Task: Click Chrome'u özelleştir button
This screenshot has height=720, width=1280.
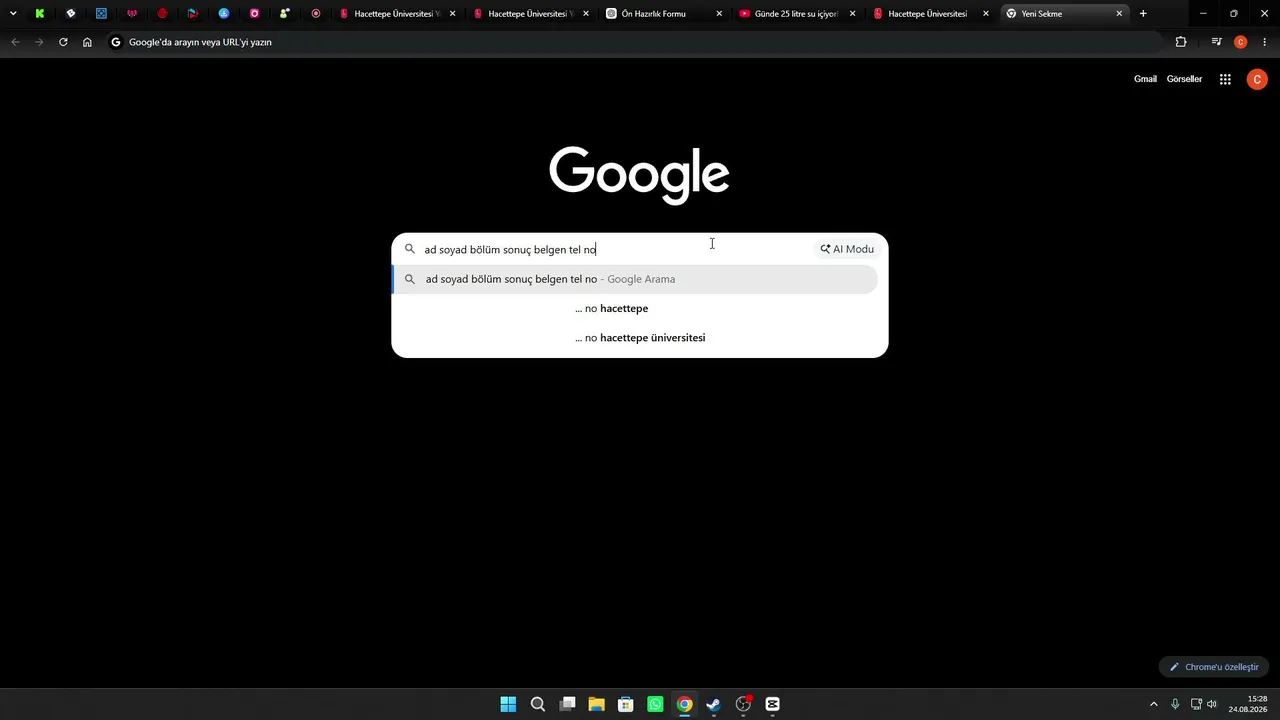Action: click(x=1214, y=667)
